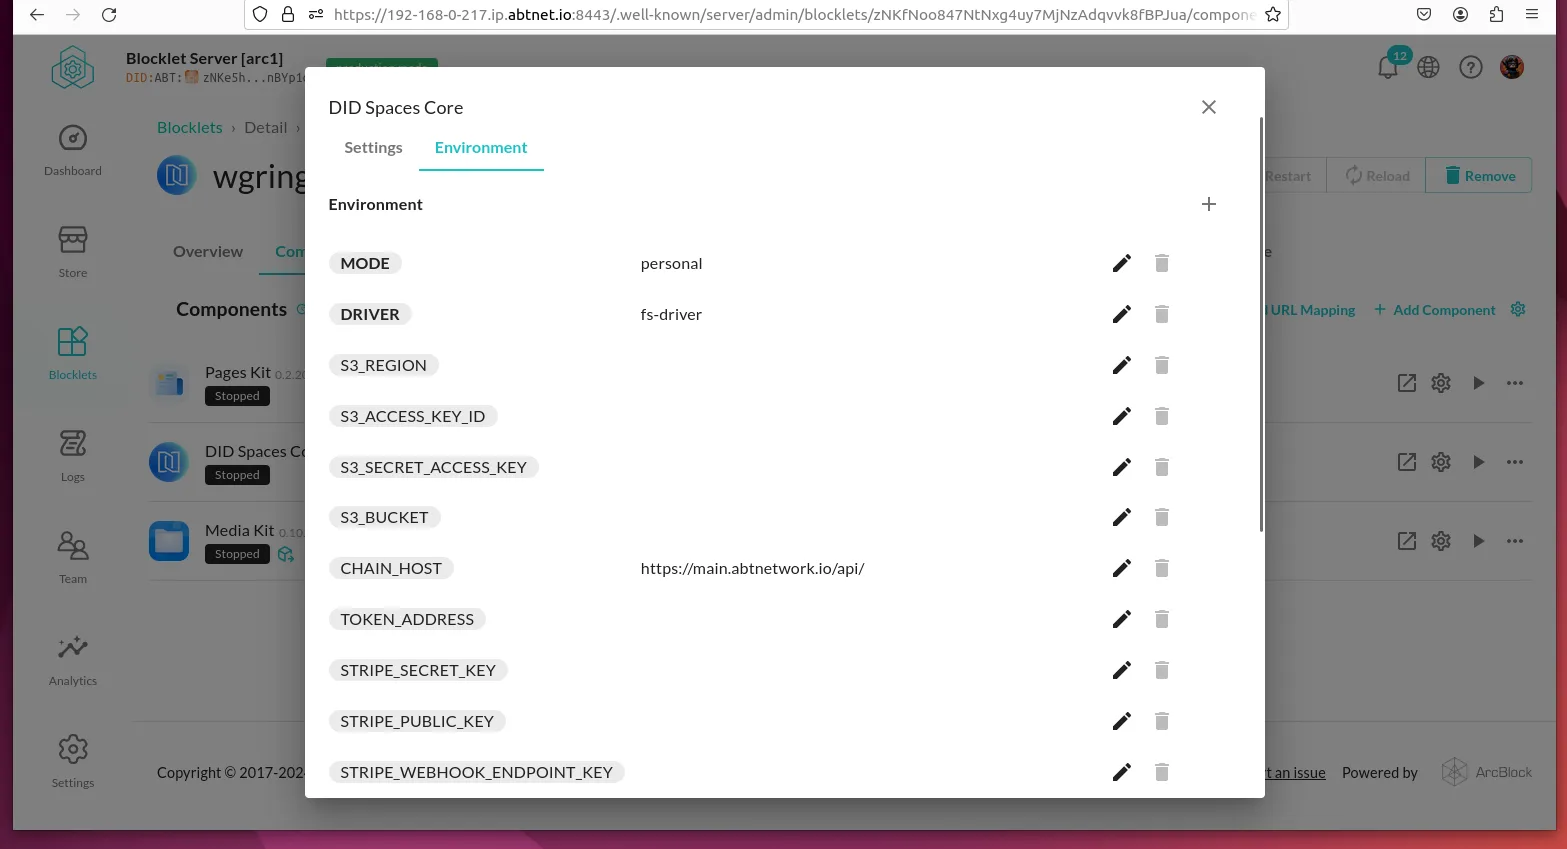This screenshot has width=1567, height=849.
Task: Open Blocklets in the sidebar
Action: click(x=73, y=354)
